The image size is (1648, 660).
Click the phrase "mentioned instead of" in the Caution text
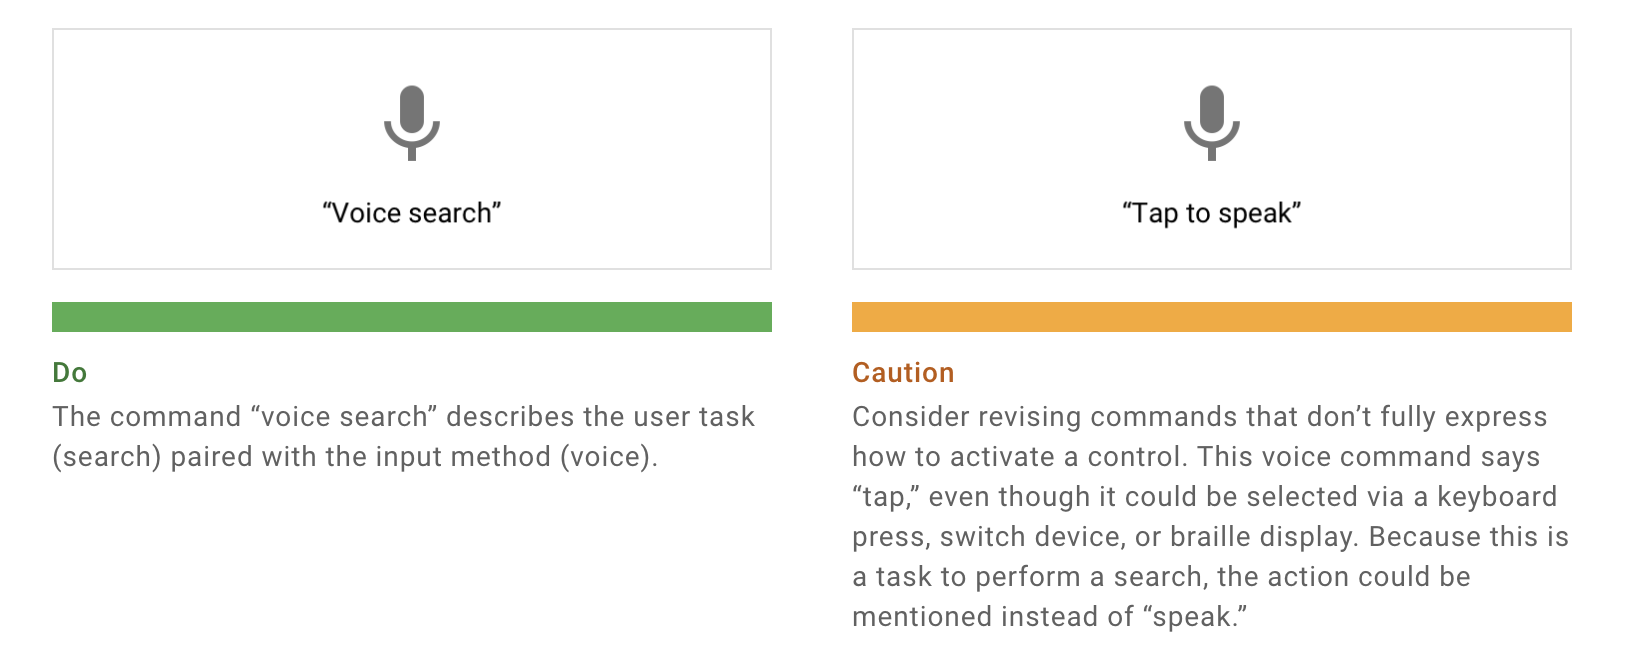993,617
